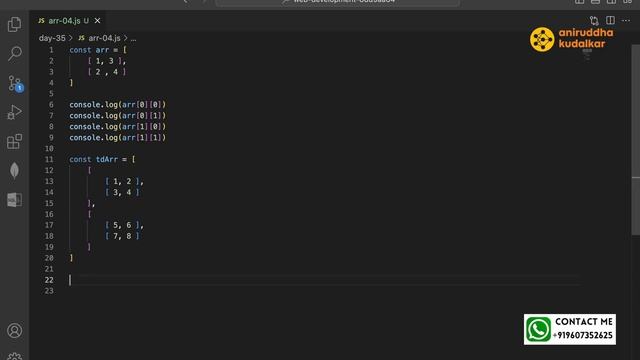Open the Explorer view in activity bar

(x=15, y=24)
